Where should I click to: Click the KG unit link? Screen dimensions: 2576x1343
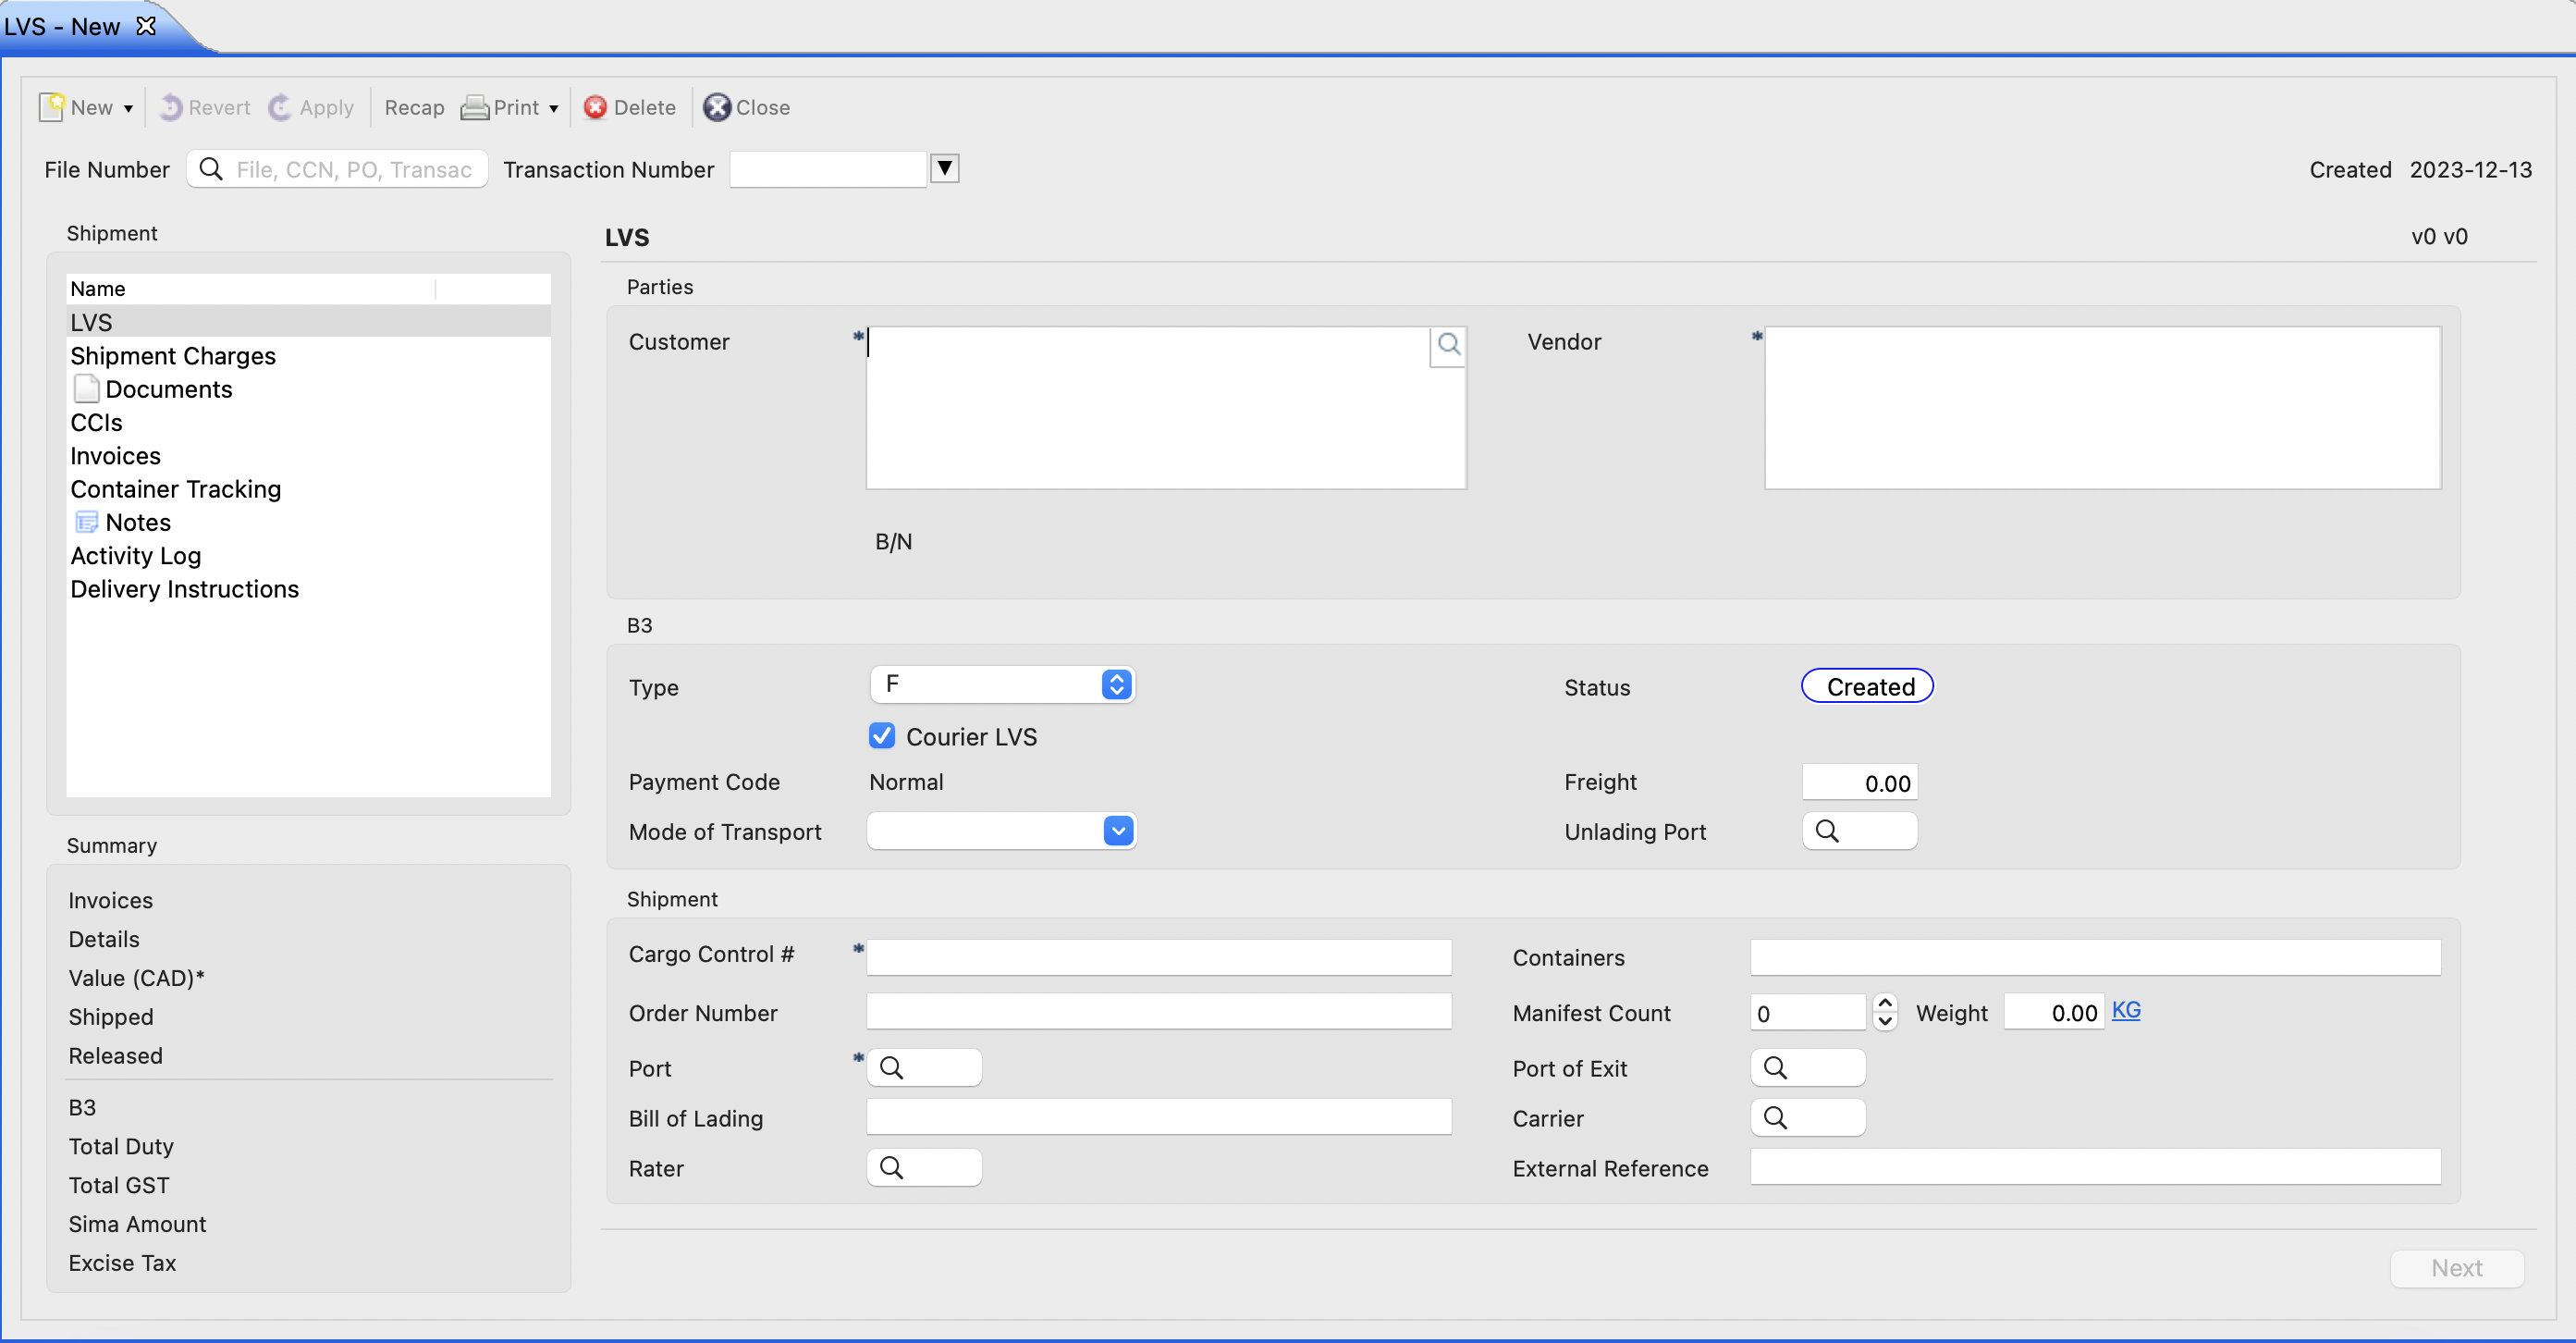pos(2126,1010)
